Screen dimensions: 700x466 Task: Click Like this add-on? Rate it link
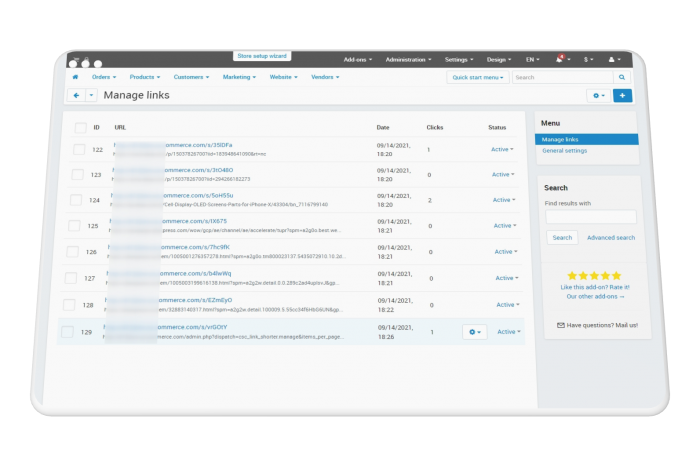(595, 287)
